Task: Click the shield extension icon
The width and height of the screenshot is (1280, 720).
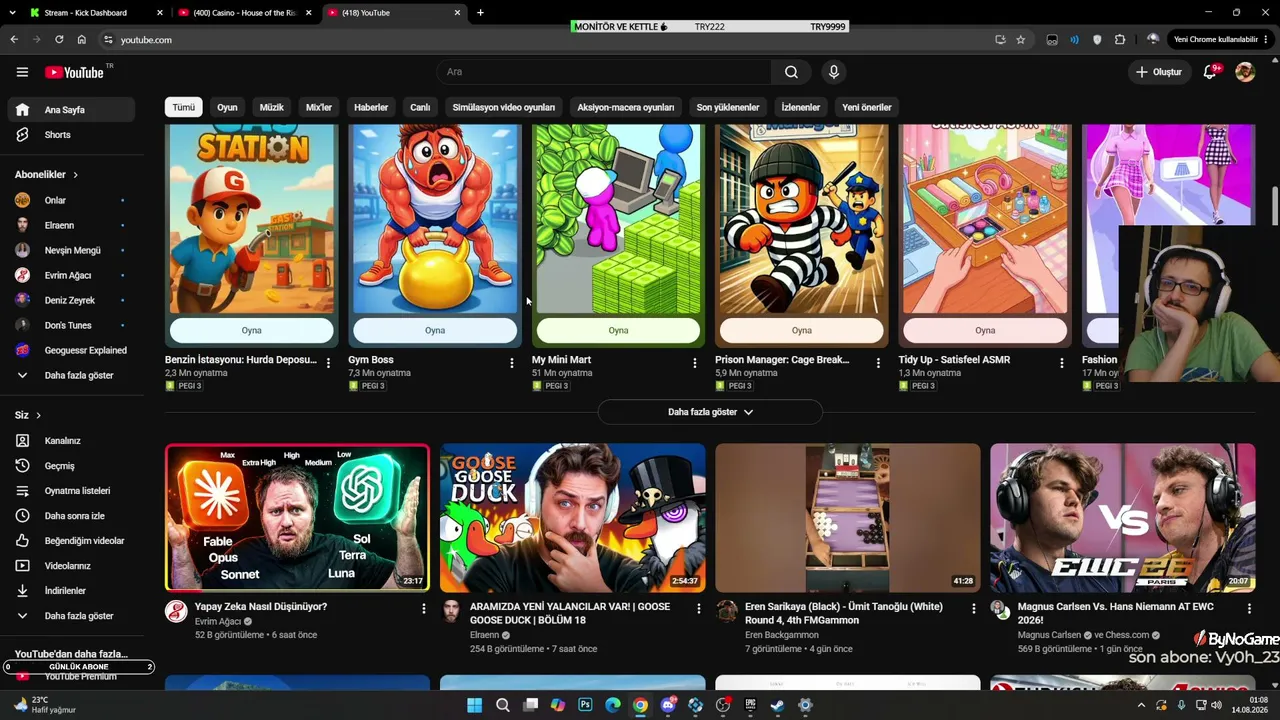Action: click(1097, 40)
